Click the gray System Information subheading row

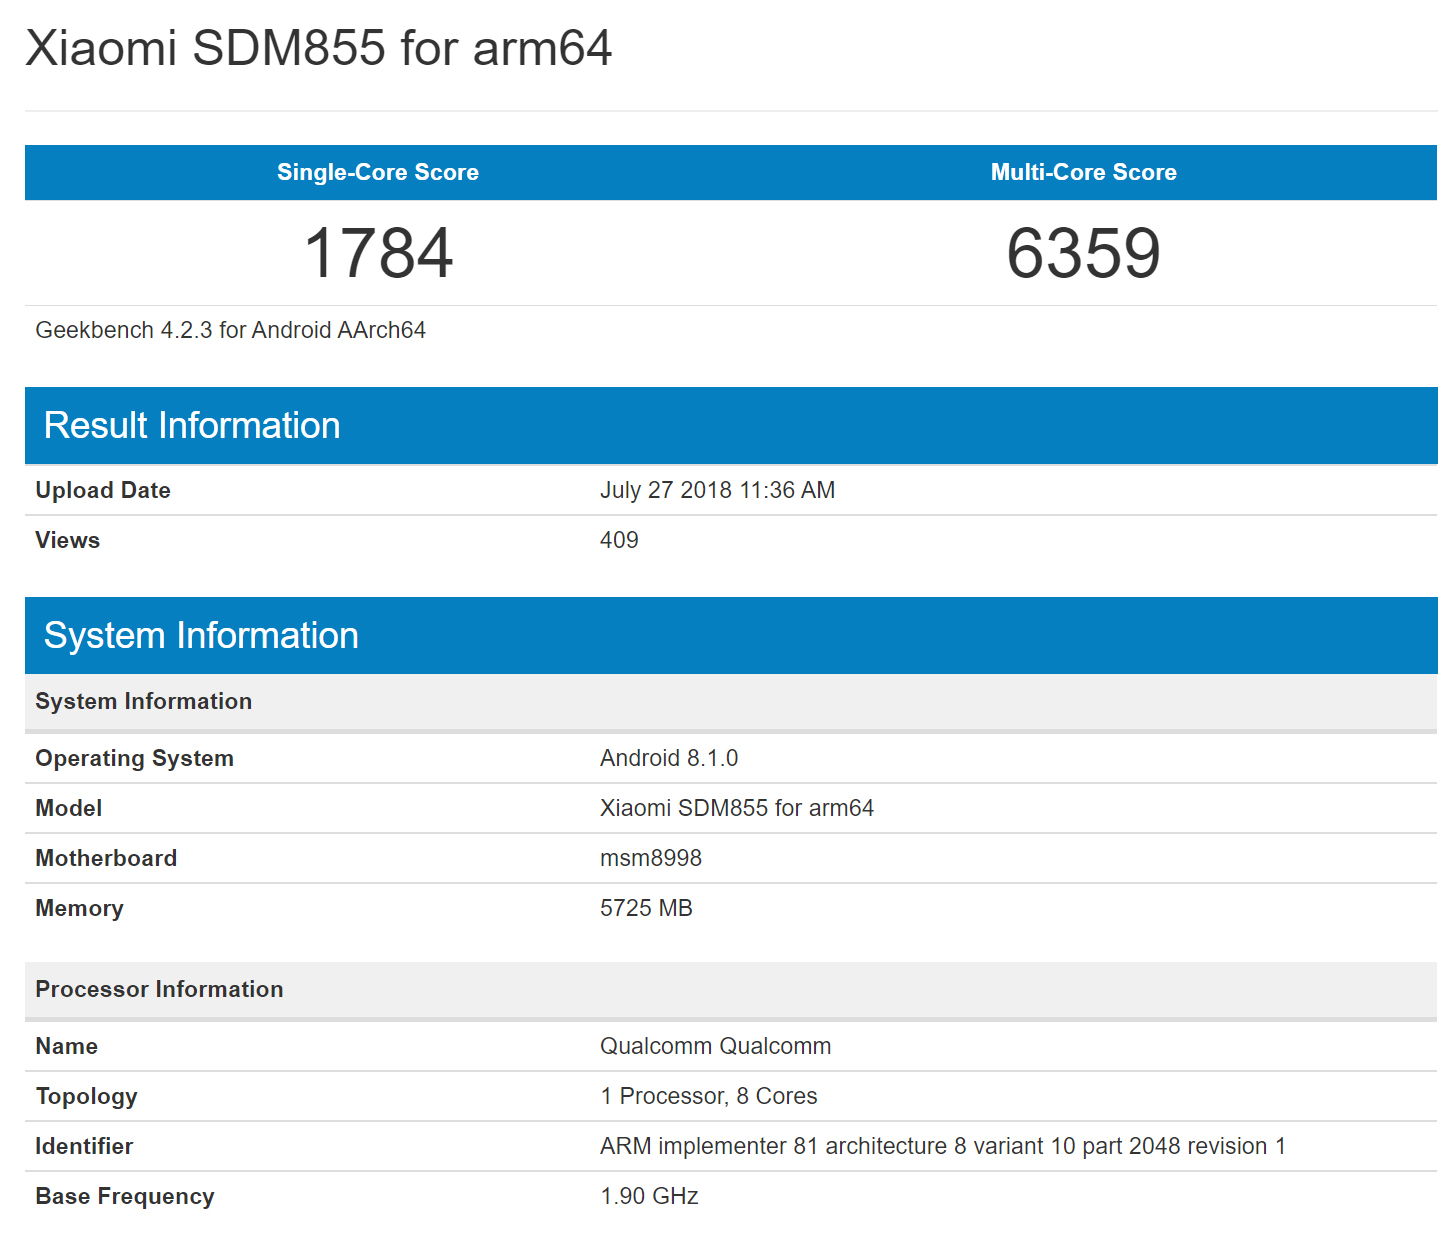click(143, 701)
